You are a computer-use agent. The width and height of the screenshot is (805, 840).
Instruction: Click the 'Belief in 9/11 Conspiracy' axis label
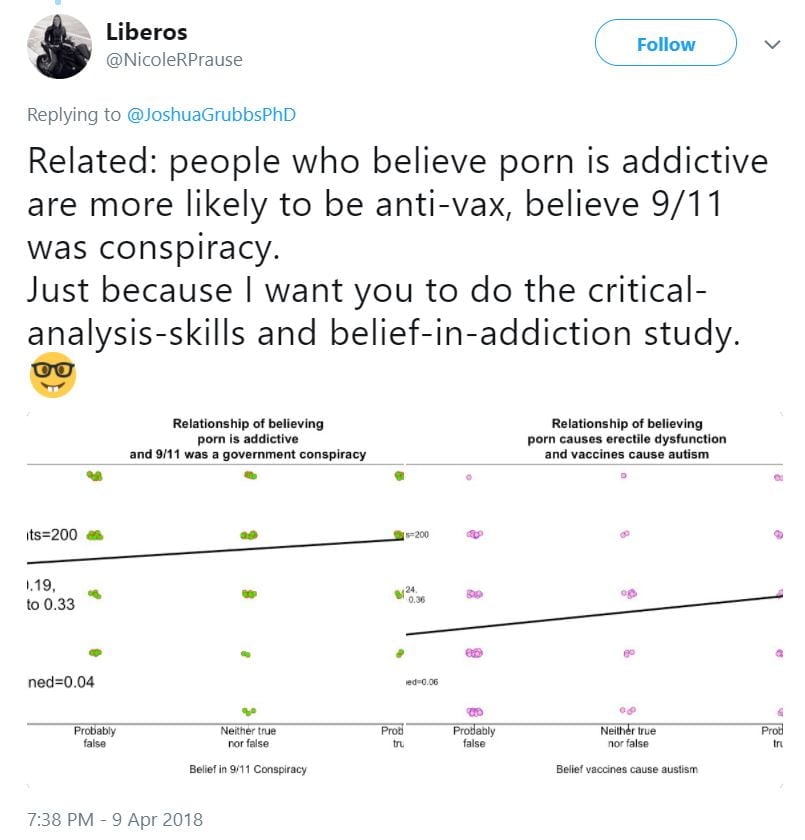[247, 769]
